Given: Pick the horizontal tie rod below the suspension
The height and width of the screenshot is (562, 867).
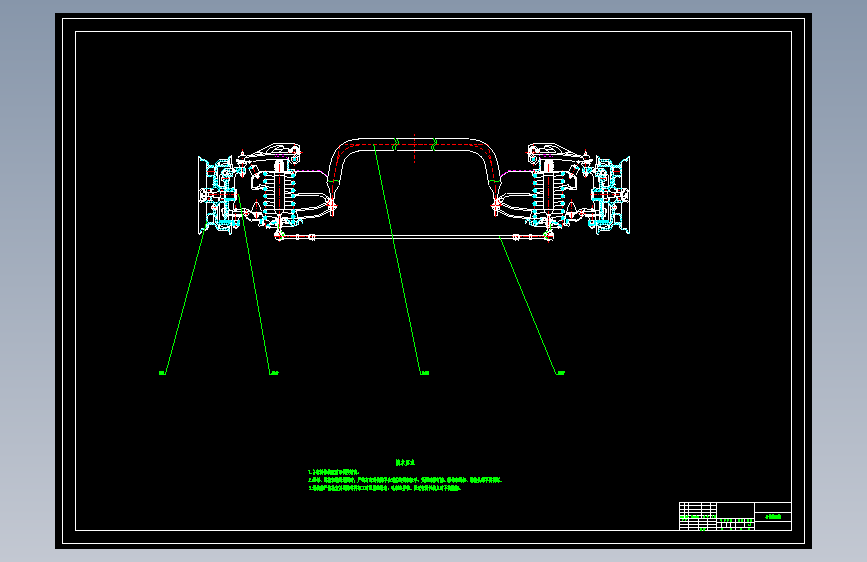Looking at the screenshot, I should [x=414, y=237].
